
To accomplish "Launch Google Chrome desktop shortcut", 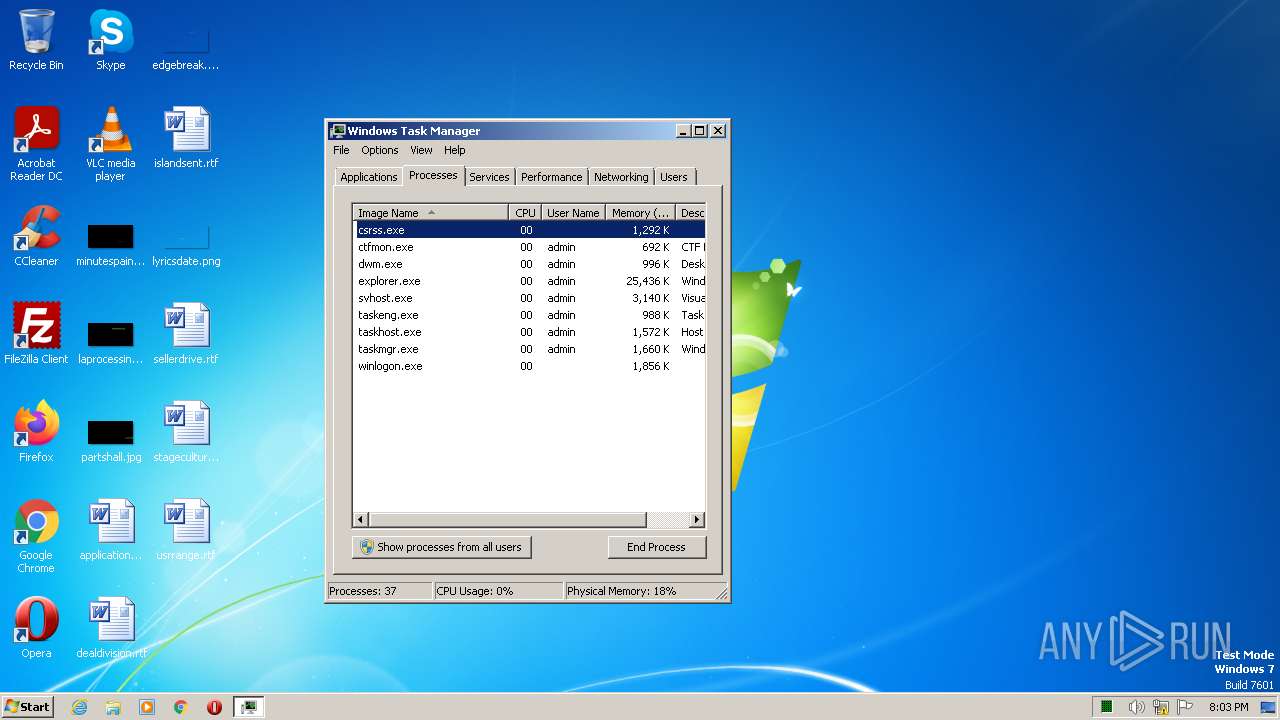I will point(36,536).
